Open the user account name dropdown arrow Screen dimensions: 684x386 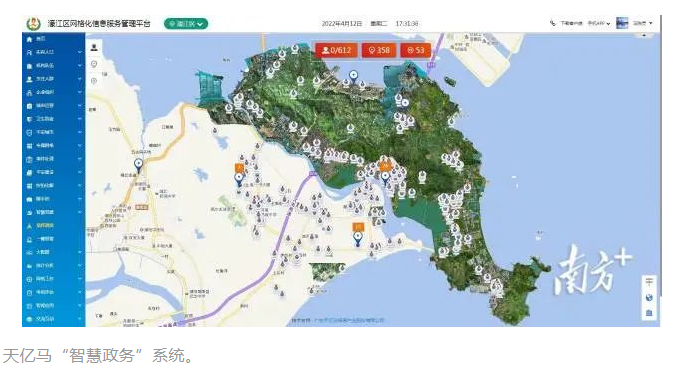(651, 23)
